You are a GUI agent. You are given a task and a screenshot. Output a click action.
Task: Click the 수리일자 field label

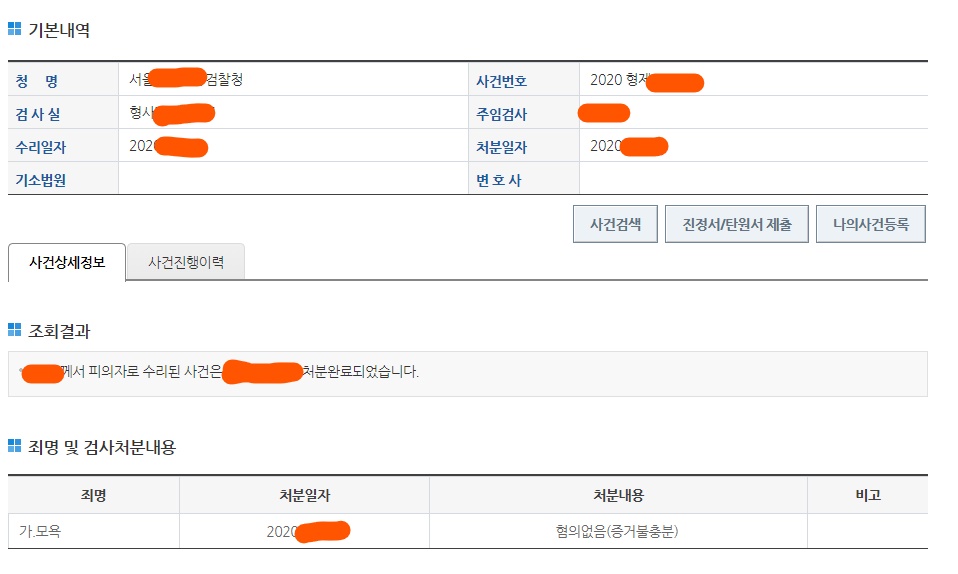pos(40,147)
